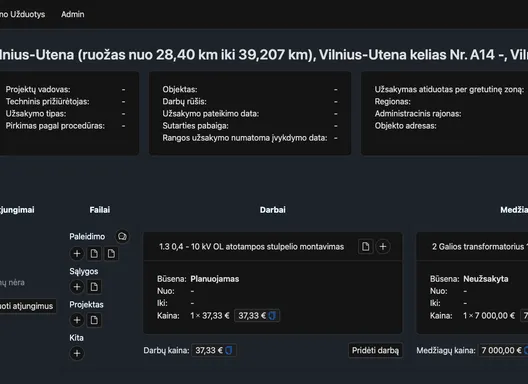Click the Regionas label
Image resolution: width=528 pixels, height=384 pixels.
pyautogui.click(x=392, y=102)
